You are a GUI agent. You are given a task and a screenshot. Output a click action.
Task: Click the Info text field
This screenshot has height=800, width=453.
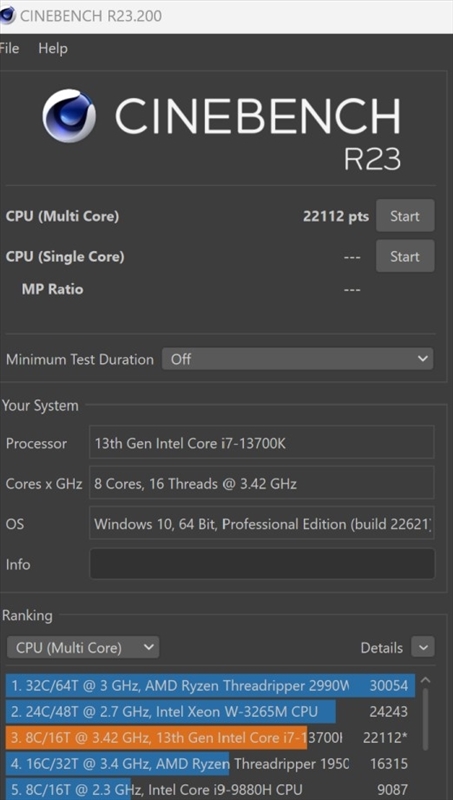(x=262, y=564)
